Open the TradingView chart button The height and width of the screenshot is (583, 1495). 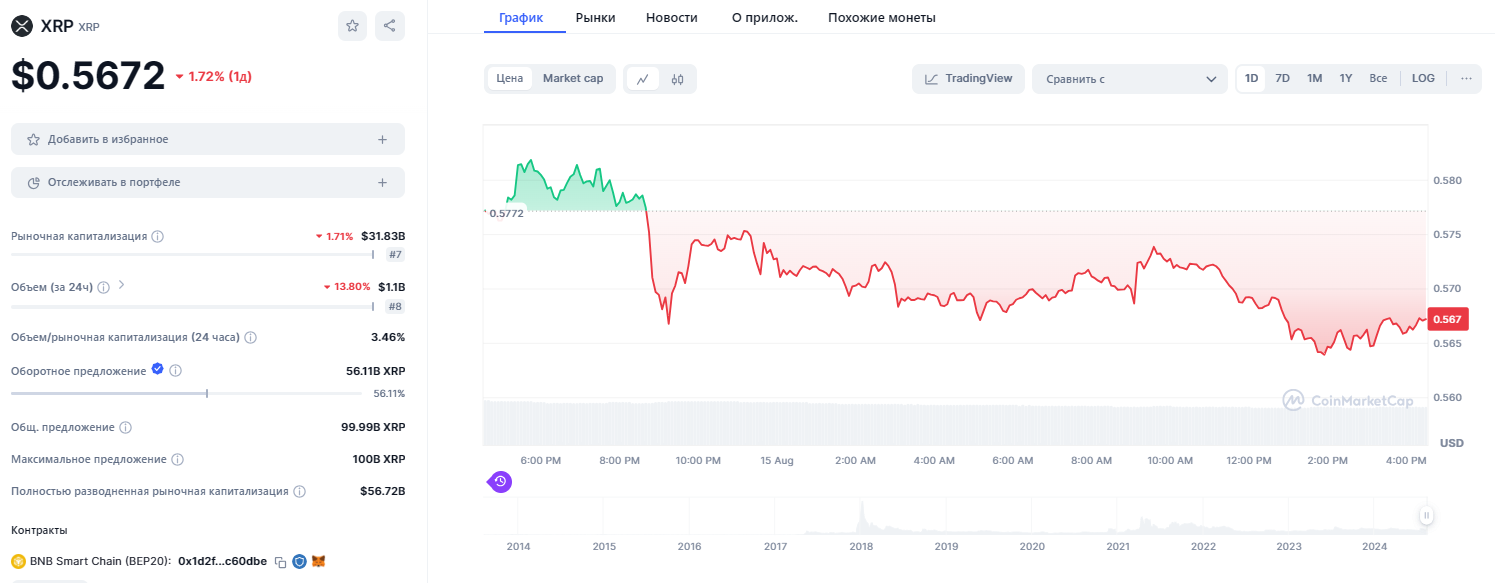[967, 79]
